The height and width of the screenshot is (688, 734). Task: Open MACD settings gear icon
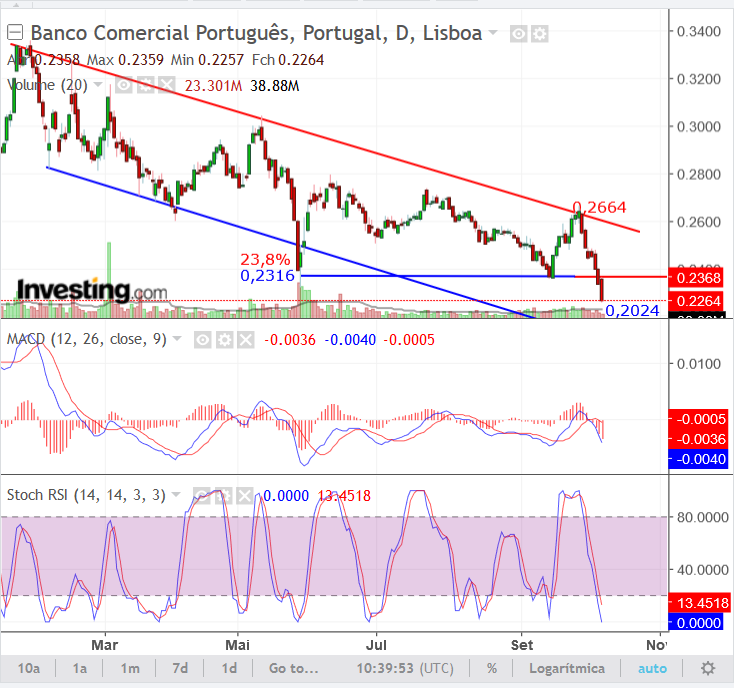click(224, 340)
